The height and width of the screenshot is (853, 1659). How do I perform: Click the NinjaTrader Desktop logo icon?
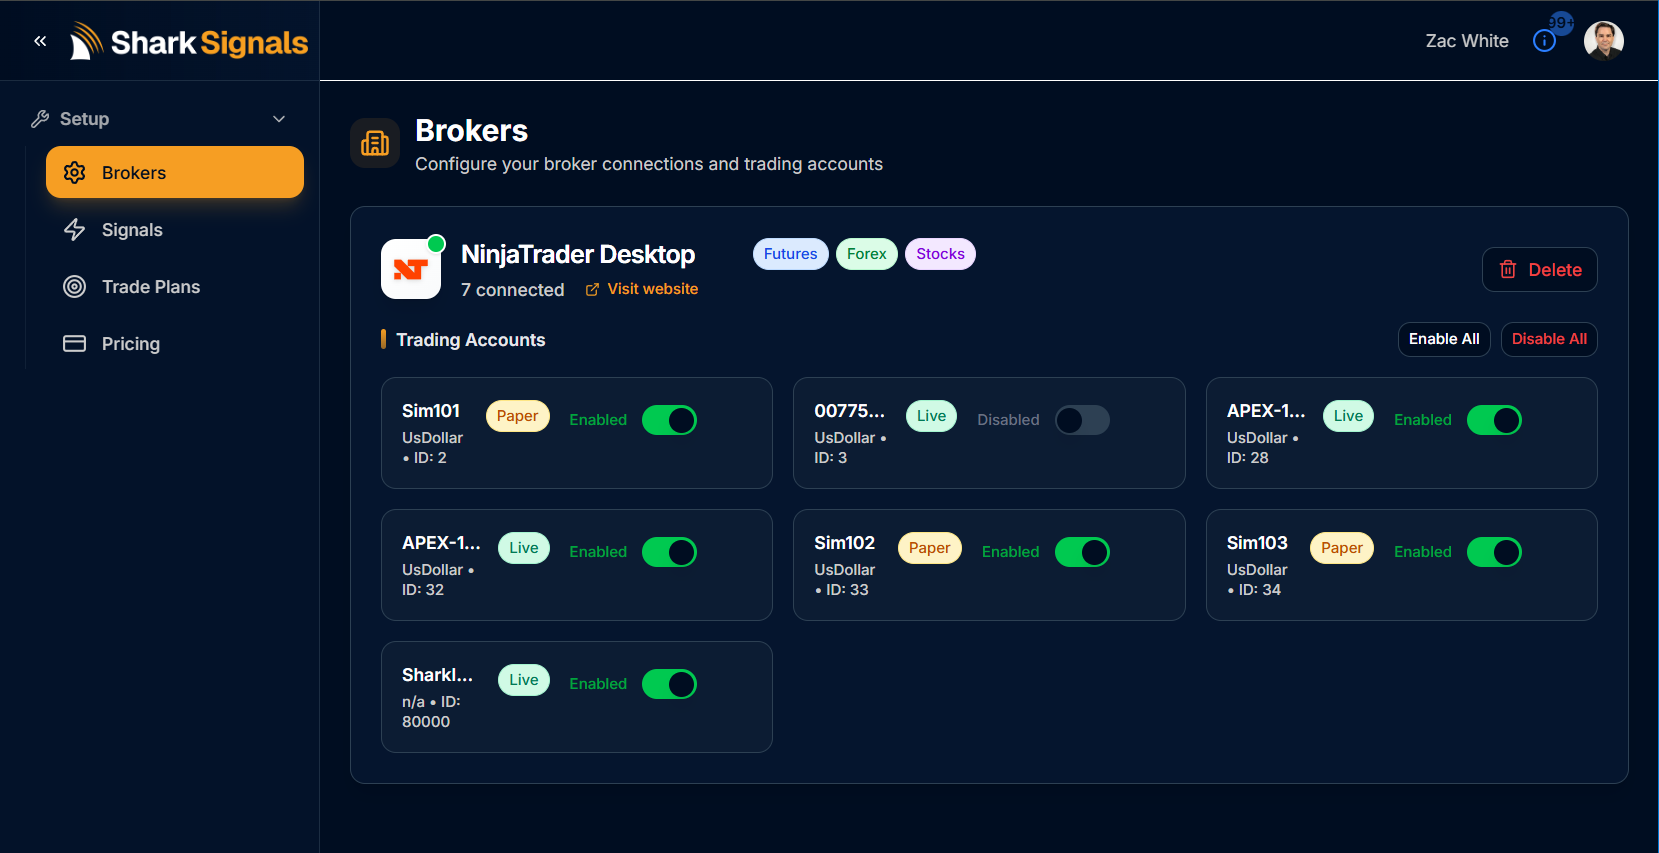411,269
